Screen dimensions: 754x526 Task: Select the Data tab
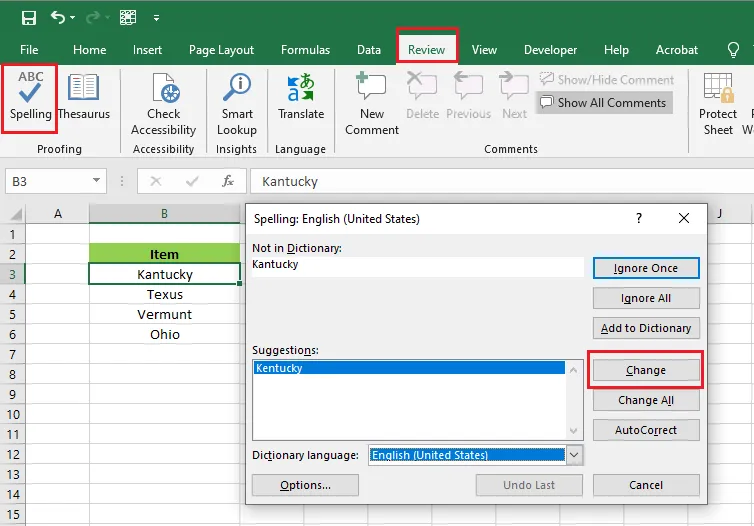369,50
